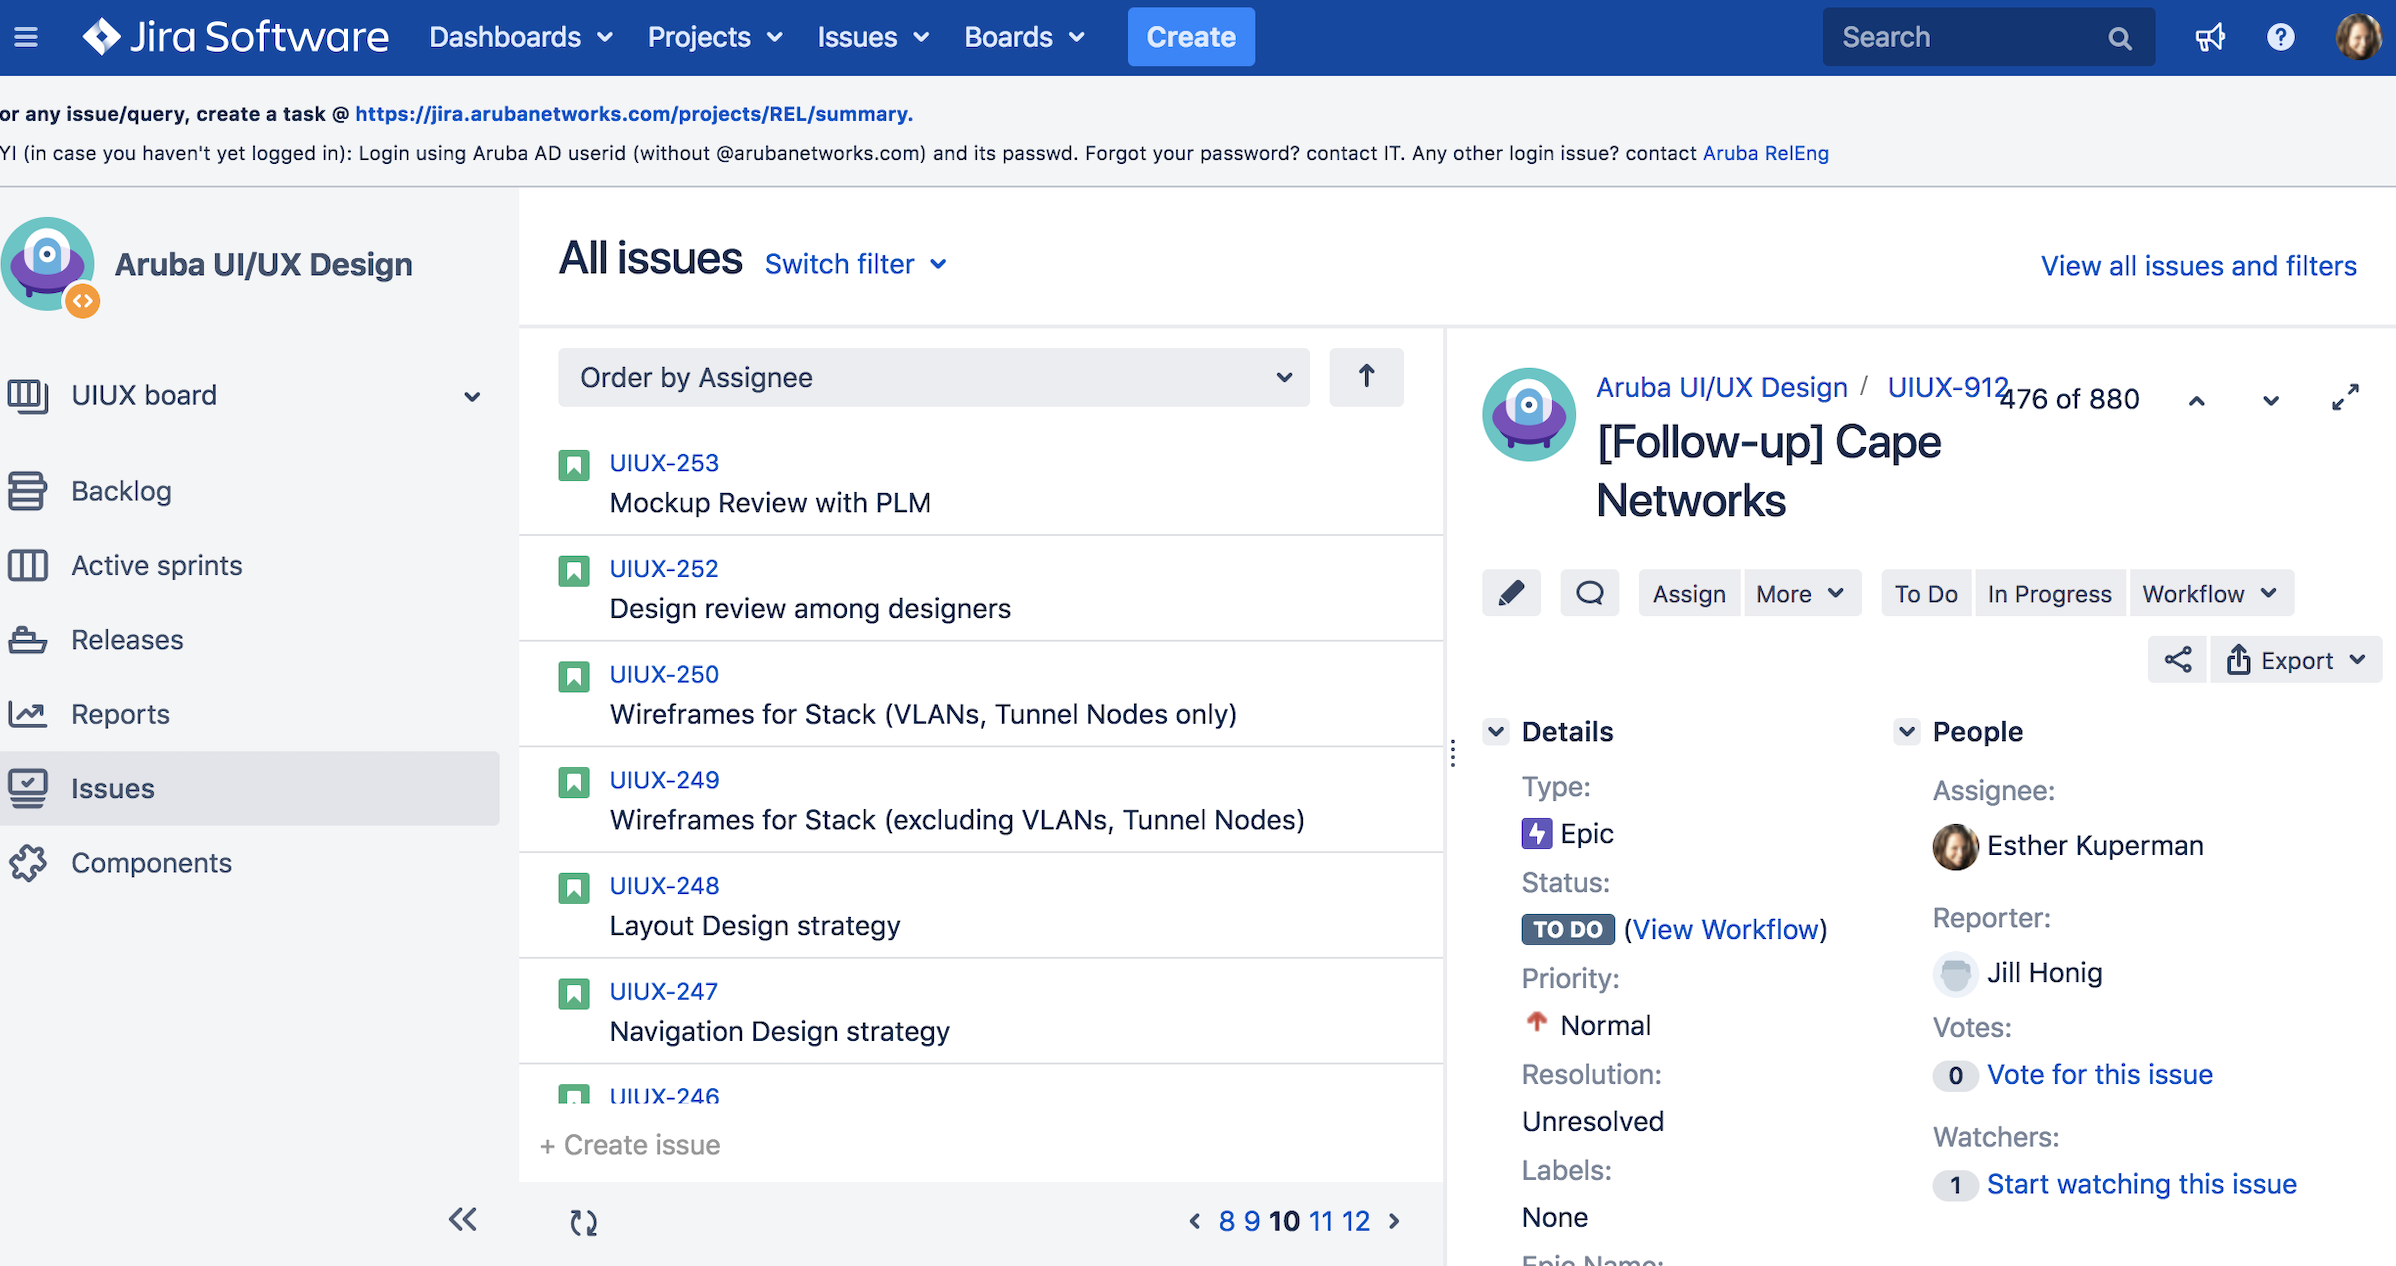This screenshot has height=1266, width=2396.
Task: Click the story icon for UIUX-253
Action: pyautogui.click(x=574, y=465)
